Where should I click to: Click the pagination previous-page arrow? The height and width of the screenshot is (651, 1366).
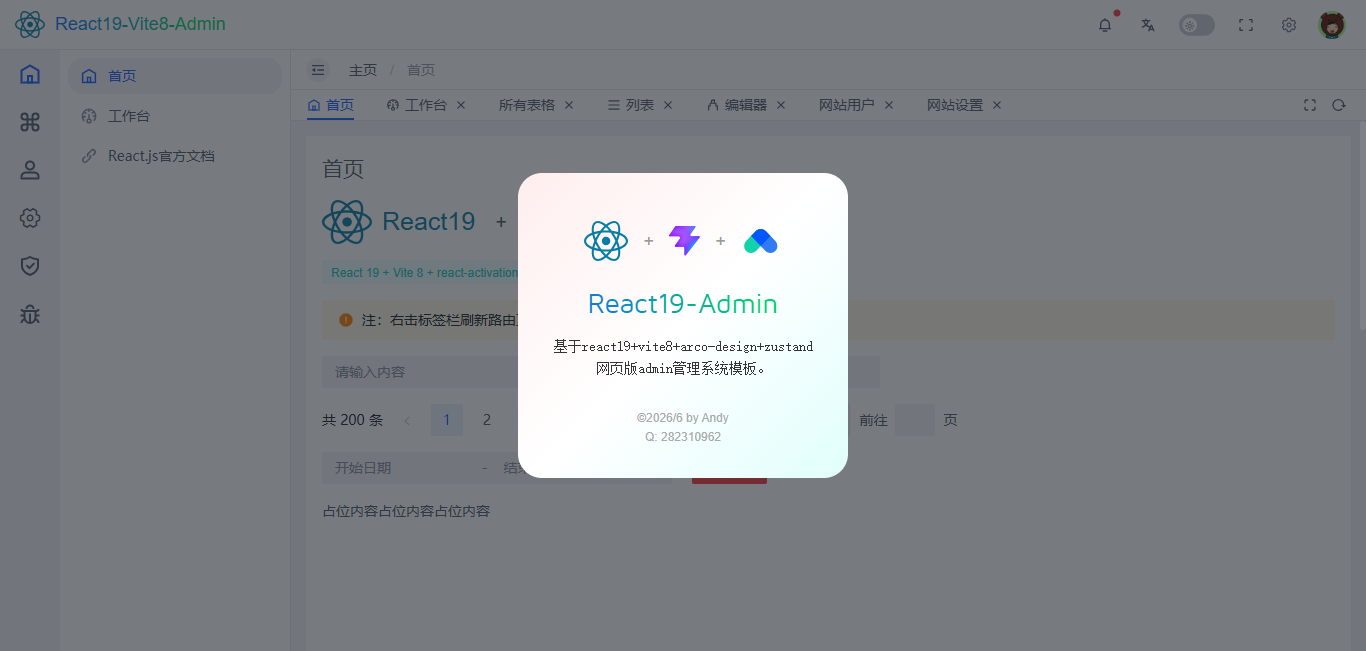tap(407, 420)
